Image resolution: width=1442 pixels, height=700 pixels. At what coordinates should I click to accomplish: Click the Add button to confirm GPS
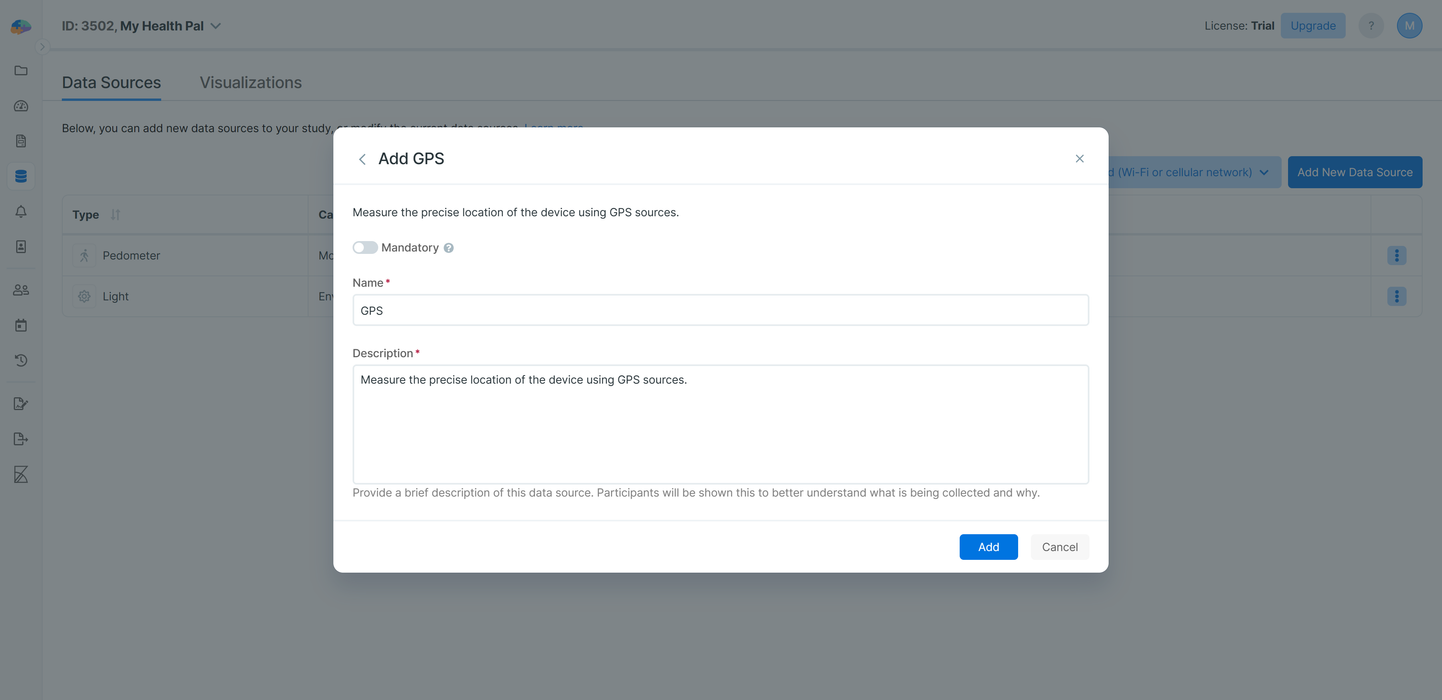(988, 547)
